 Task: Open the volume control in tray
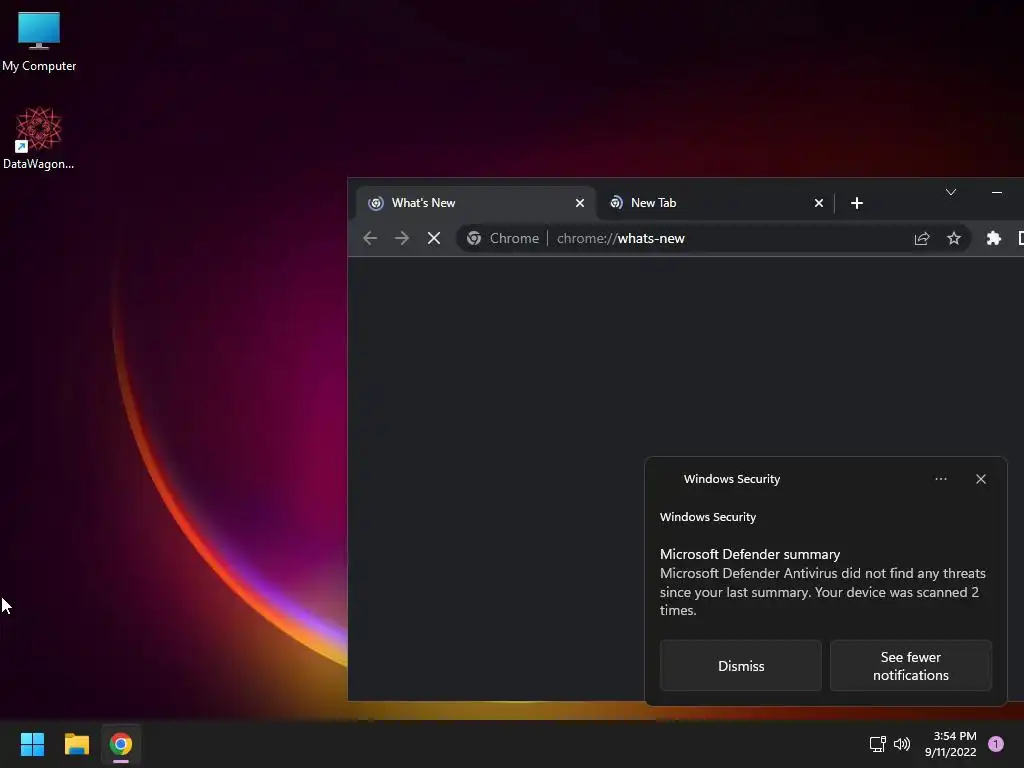(x=902, y=744)
